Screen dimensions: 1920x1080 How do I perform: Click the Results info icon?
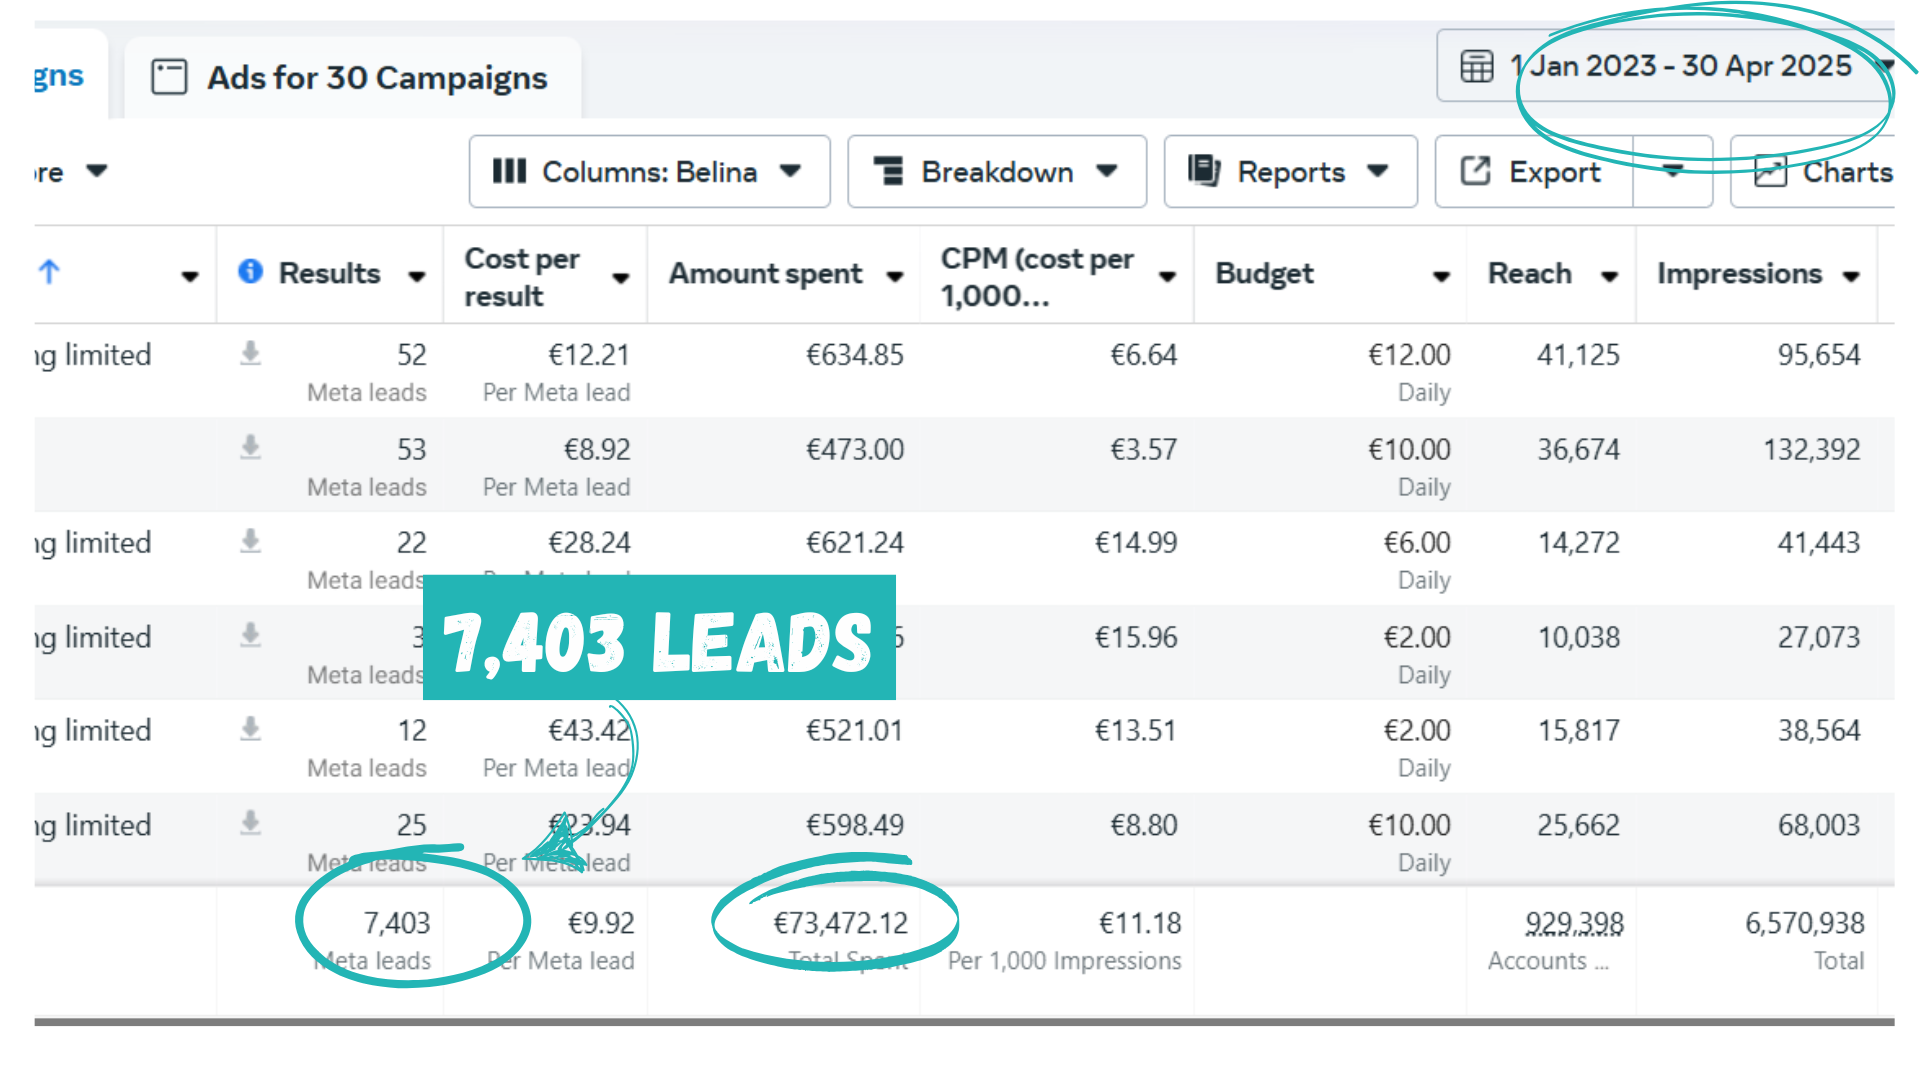[250, 271]
